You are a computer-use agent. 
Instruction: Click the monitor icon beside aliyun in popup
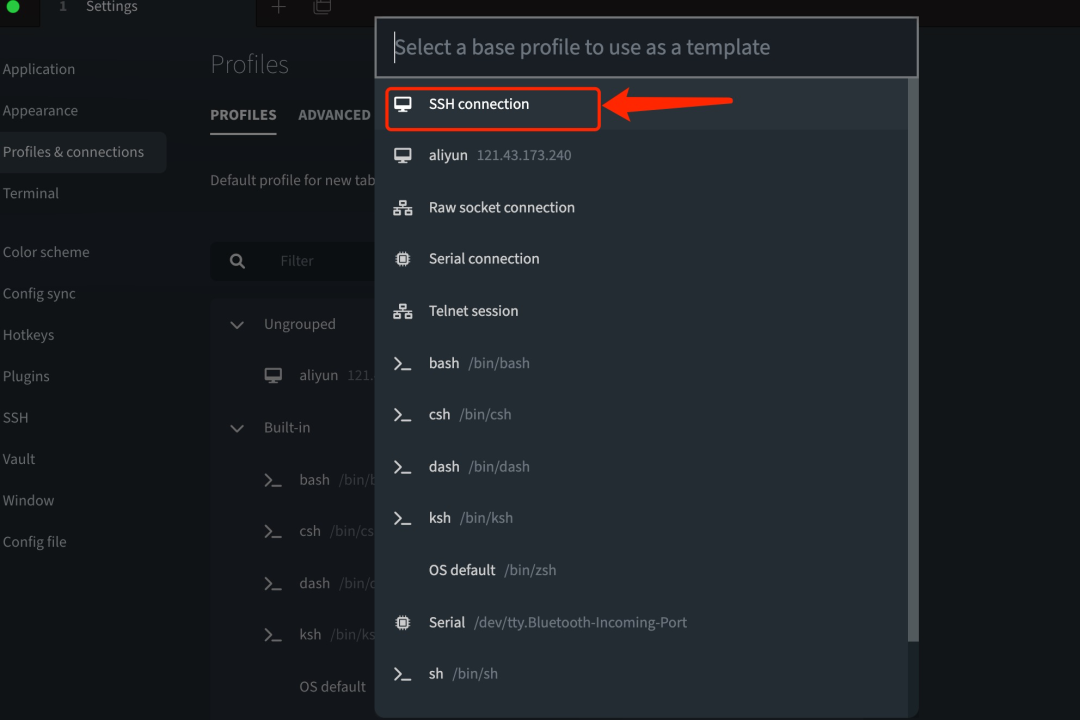pos(402,156)
